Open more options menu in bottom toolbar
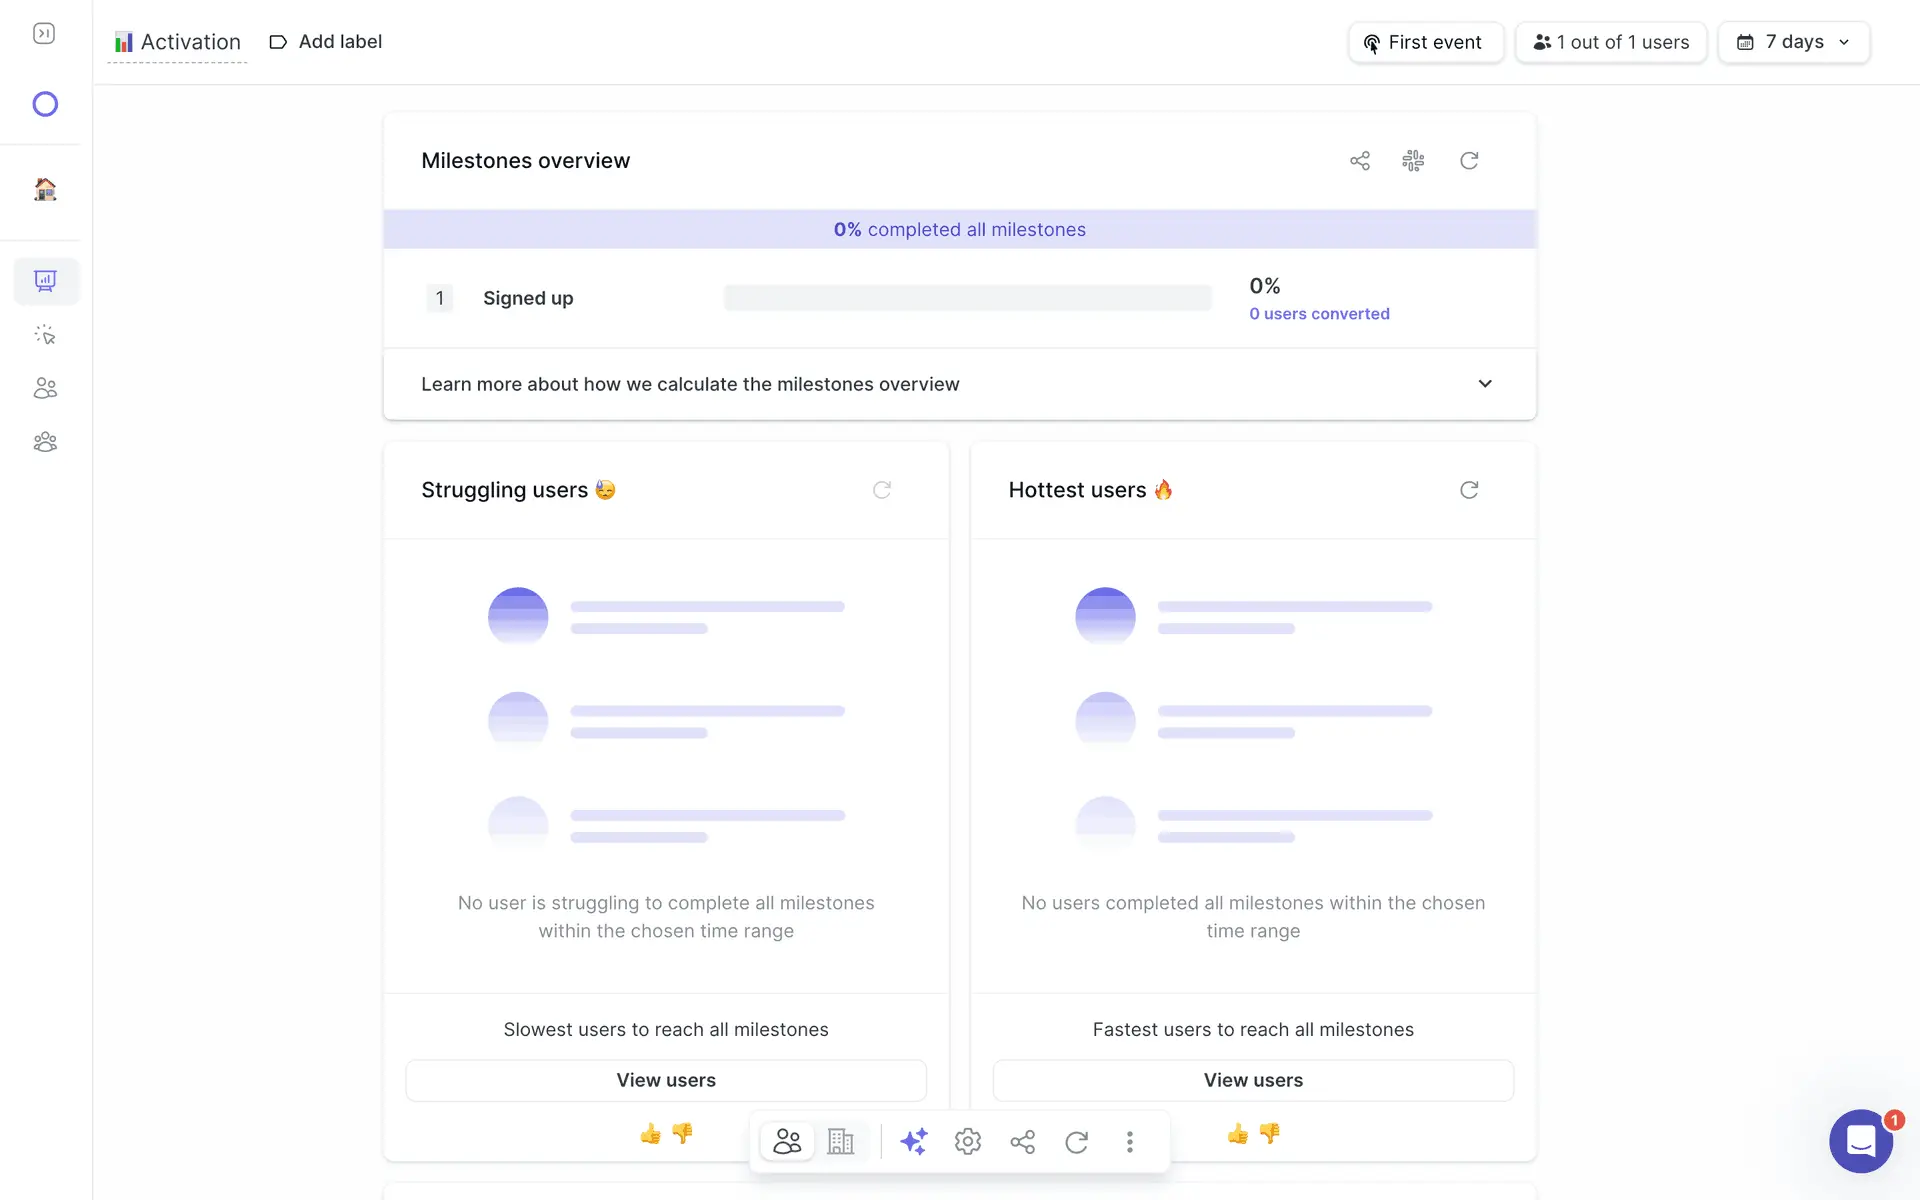This screenshot has width=1920, height=1200. 1129,1141
